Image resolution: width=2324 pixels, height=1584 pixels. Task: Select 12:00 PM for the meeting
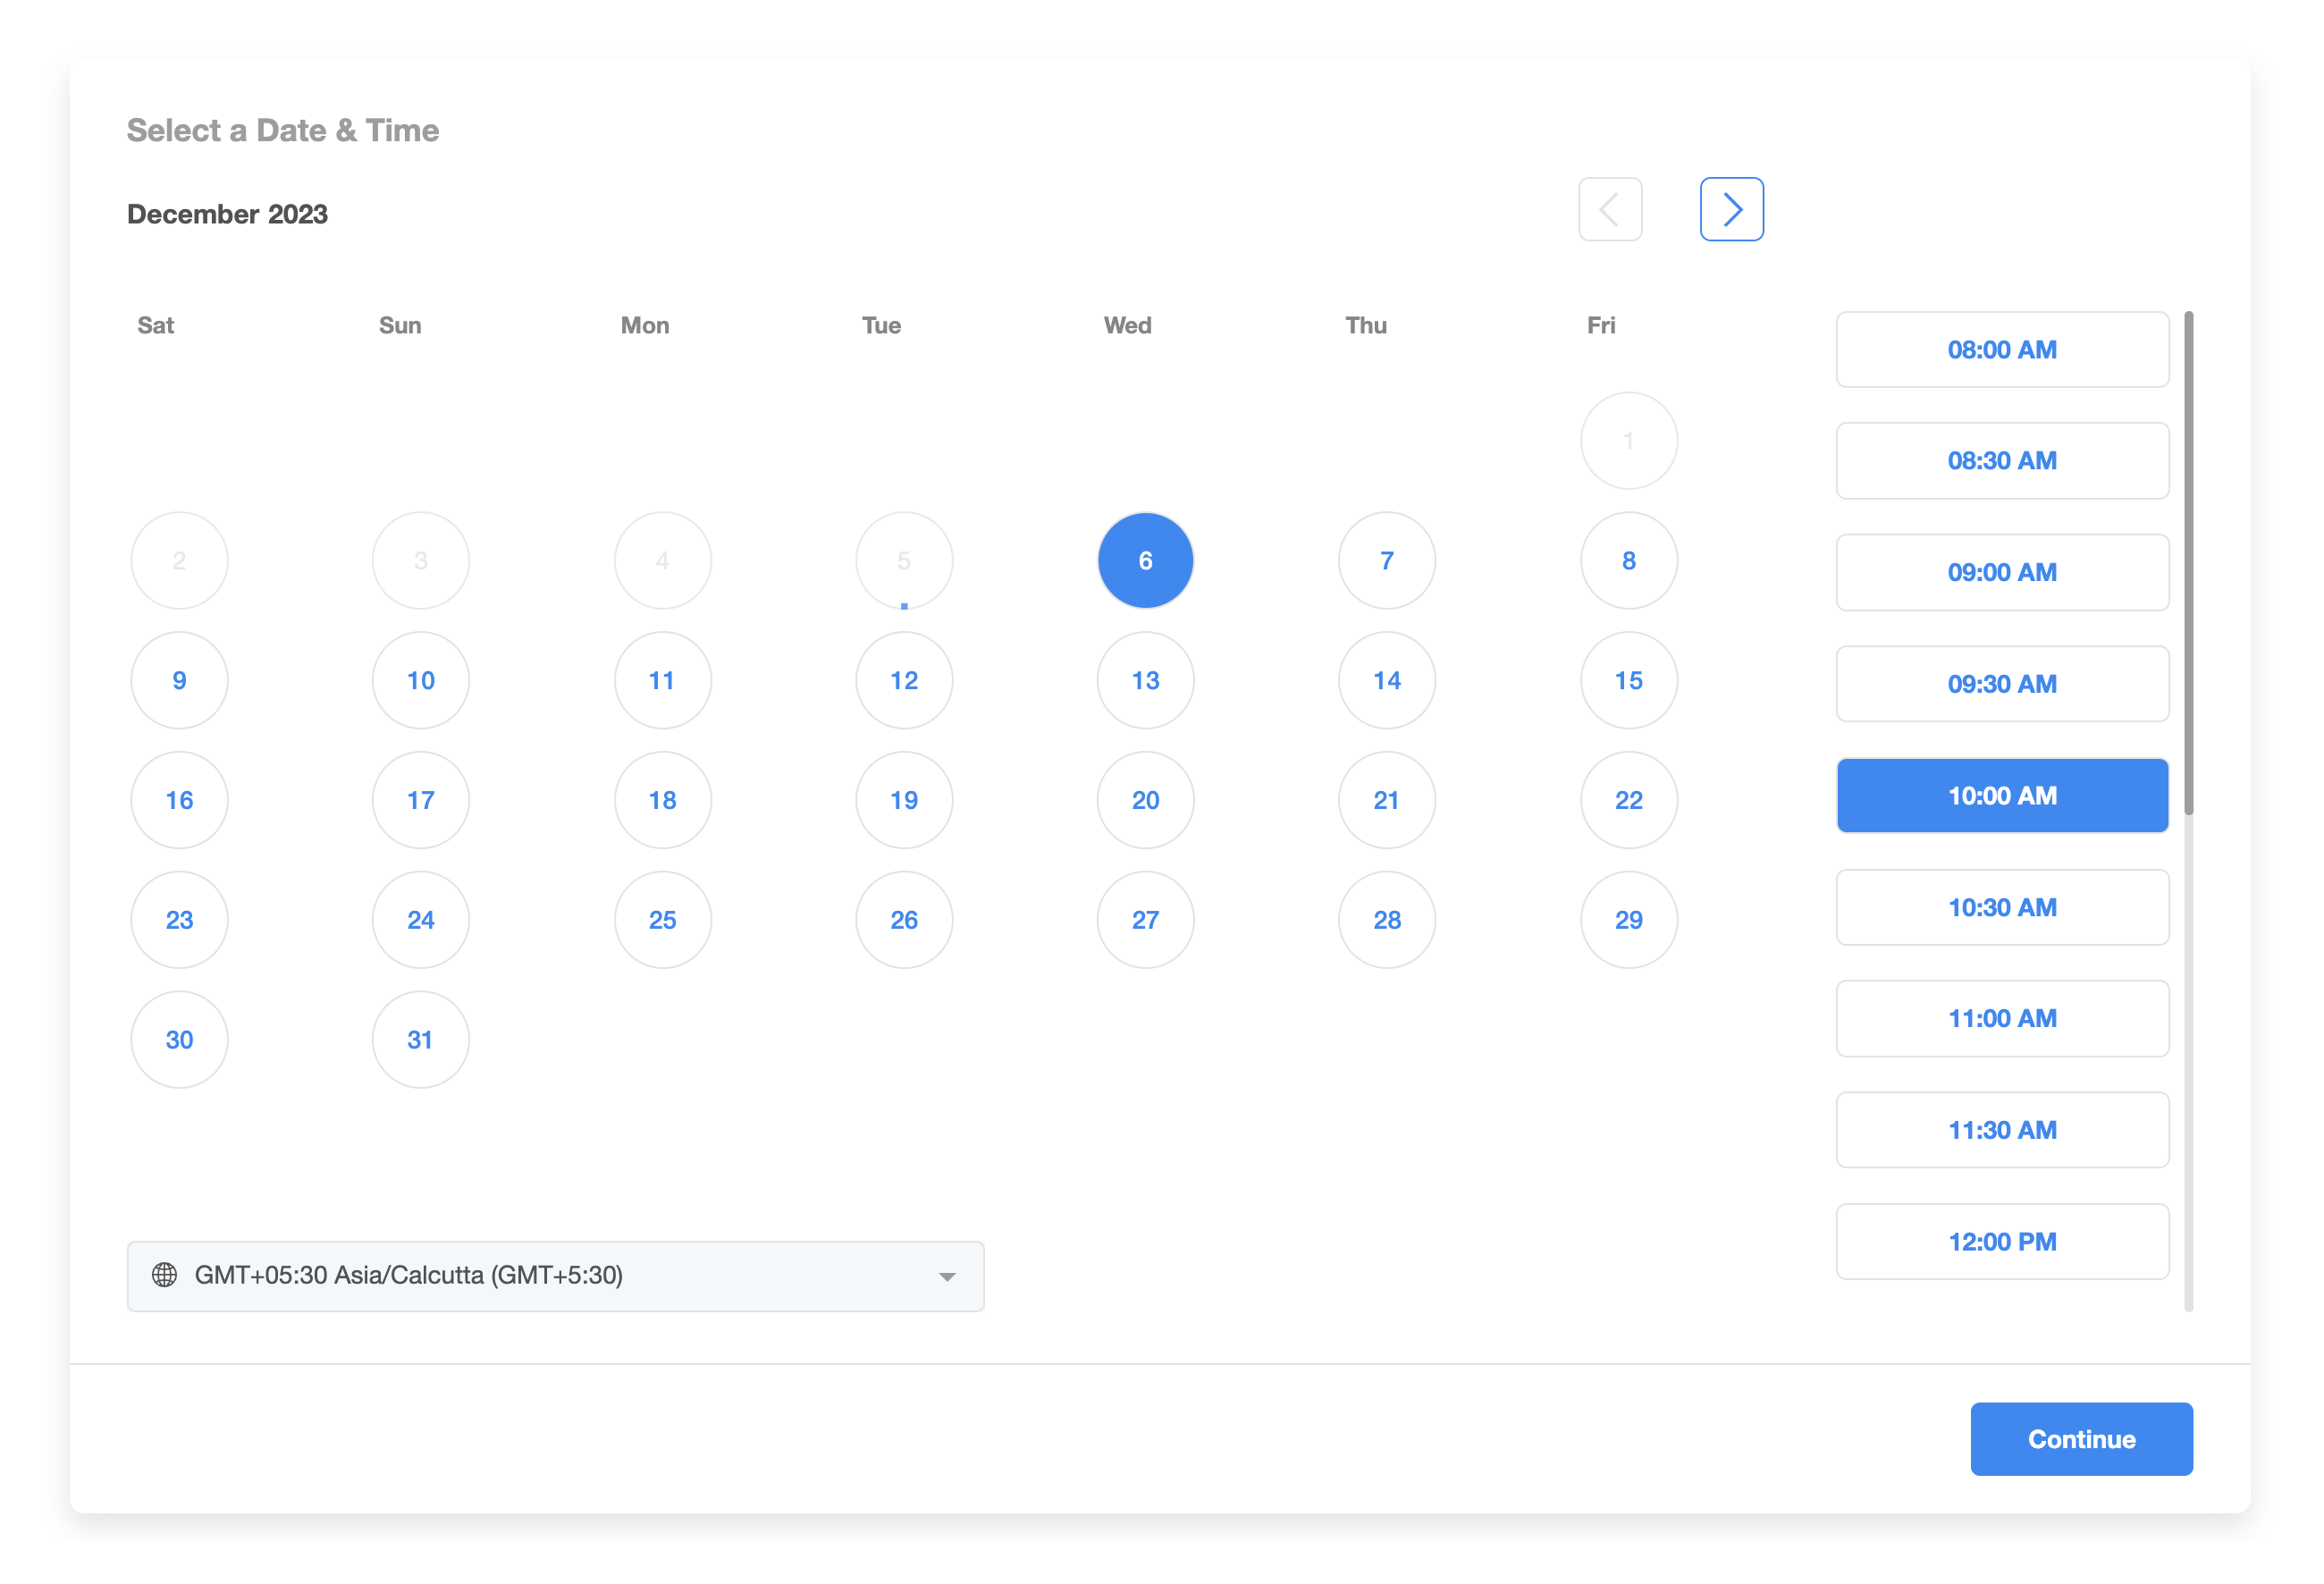[2001, 1241]
